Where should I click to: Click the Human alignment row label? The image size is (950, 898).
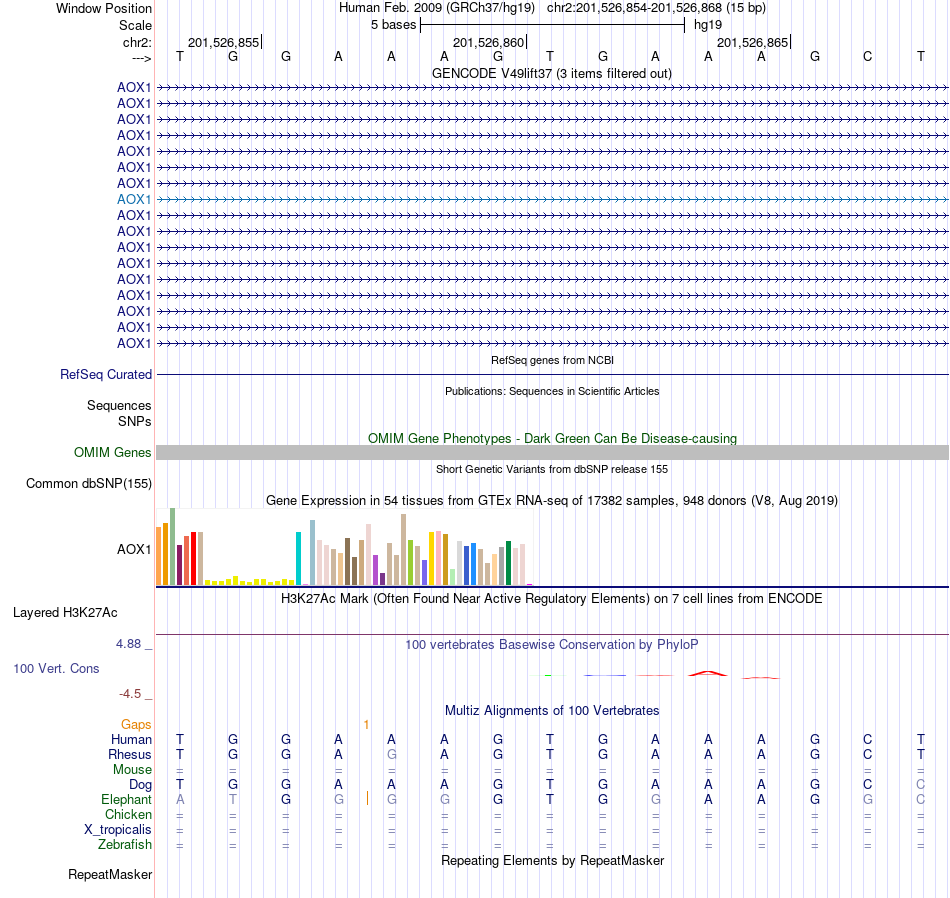(131, 739)
